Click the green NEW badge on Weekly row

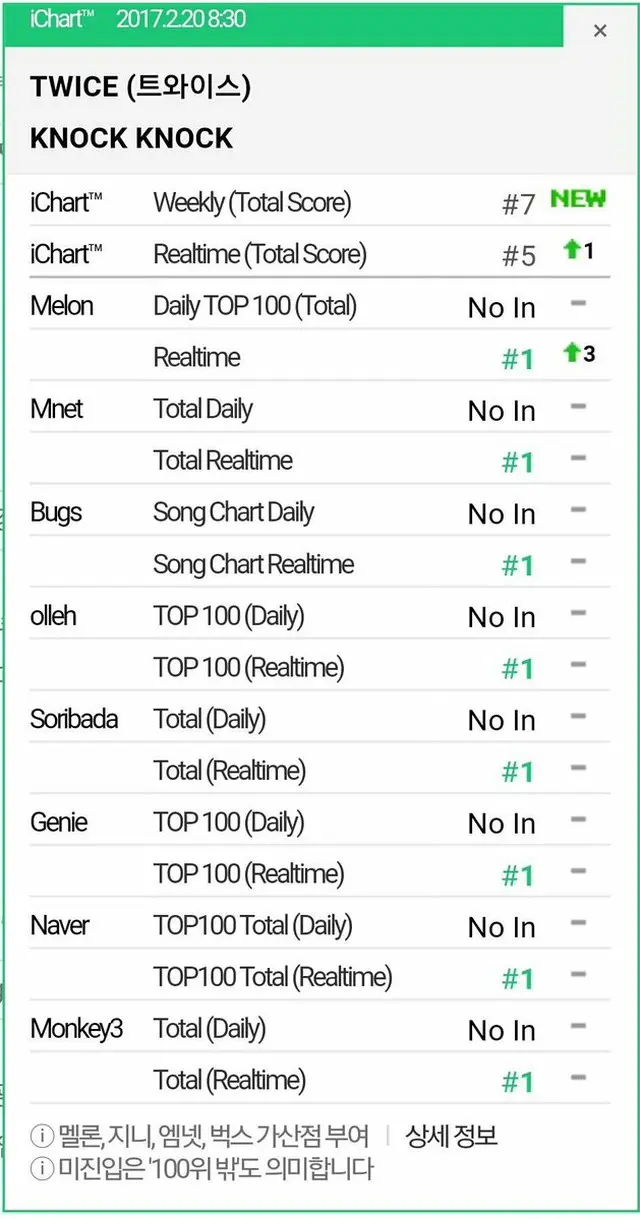tap(578, 199)
